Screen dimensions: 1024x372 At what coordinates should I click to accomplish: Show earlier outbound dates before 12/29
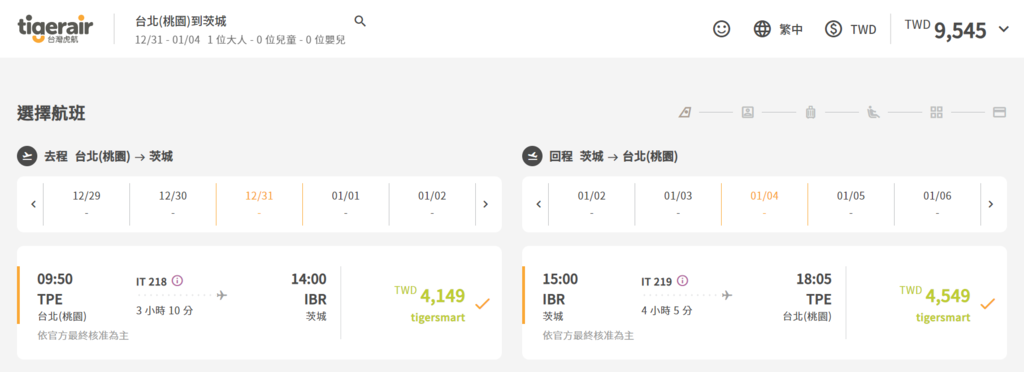pos(33,204)
